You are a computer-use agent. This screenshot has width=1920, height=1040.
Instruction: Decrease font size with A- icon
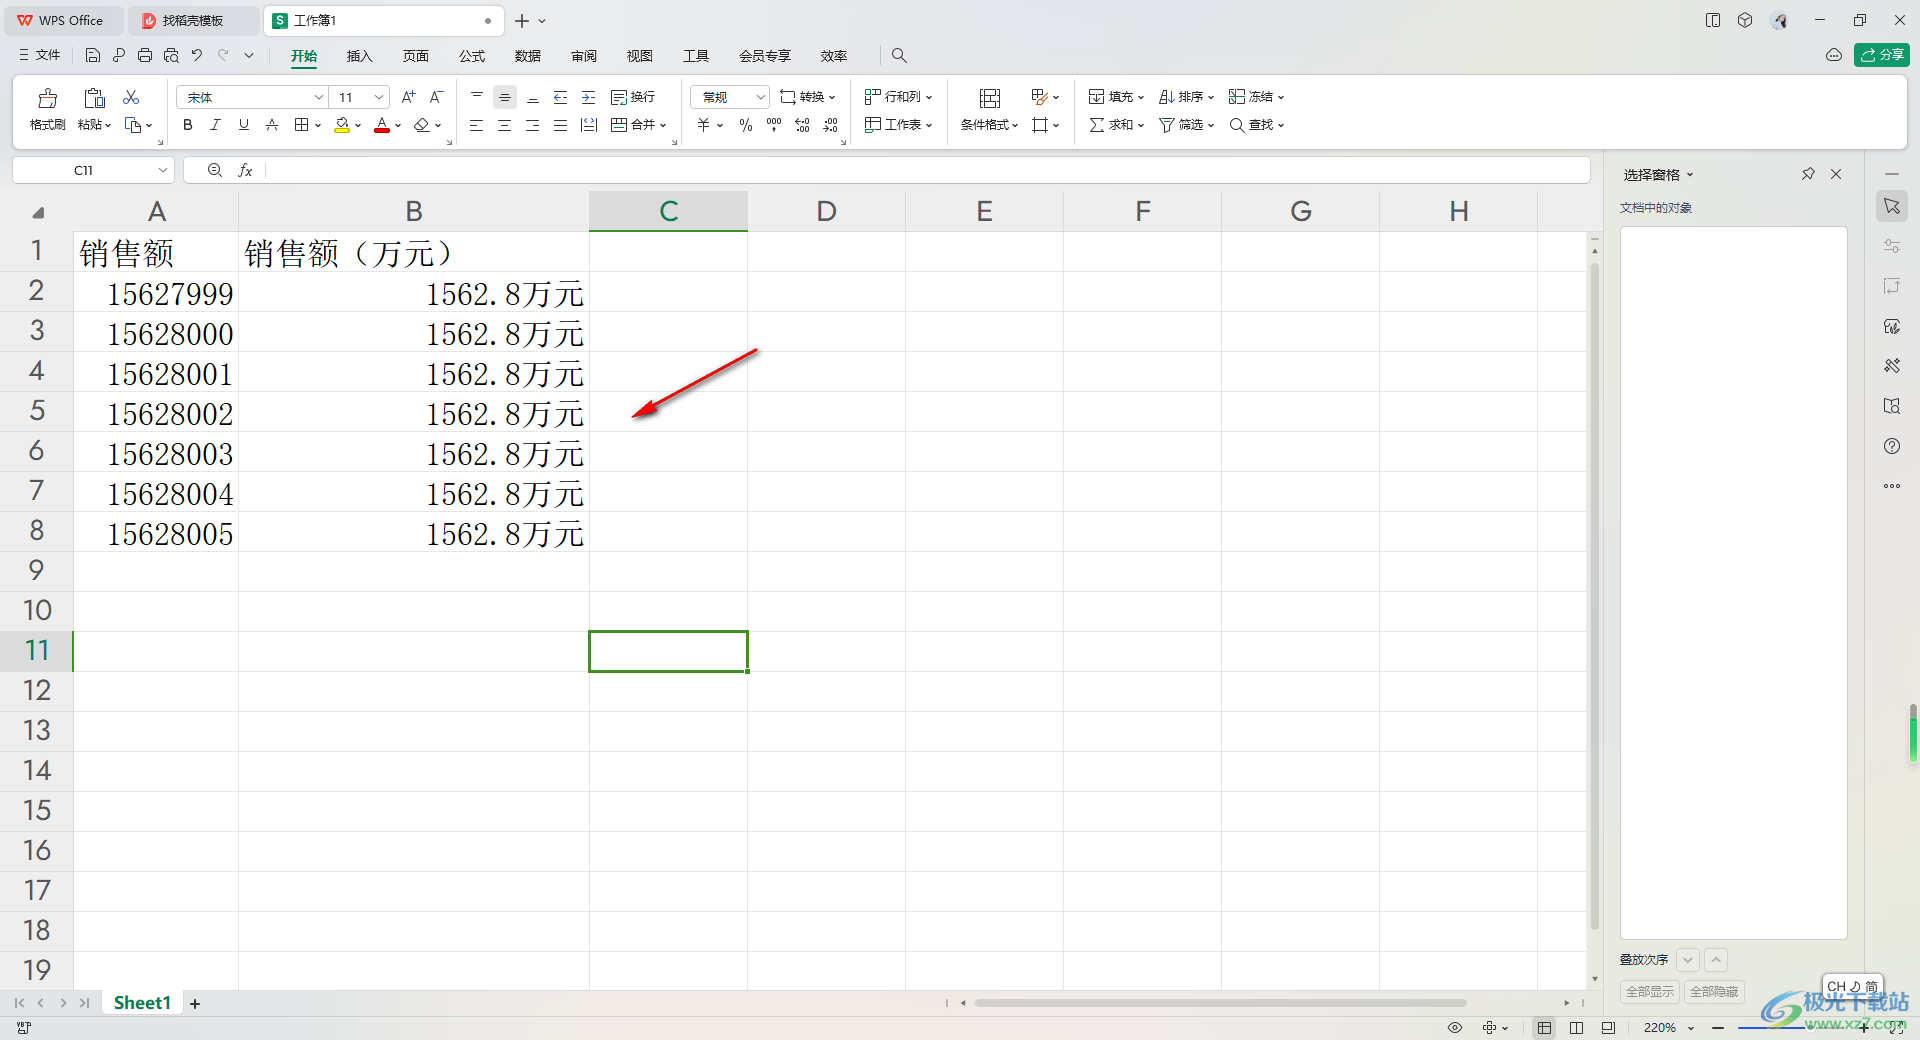pyautogui.click(x=436, y=97)
